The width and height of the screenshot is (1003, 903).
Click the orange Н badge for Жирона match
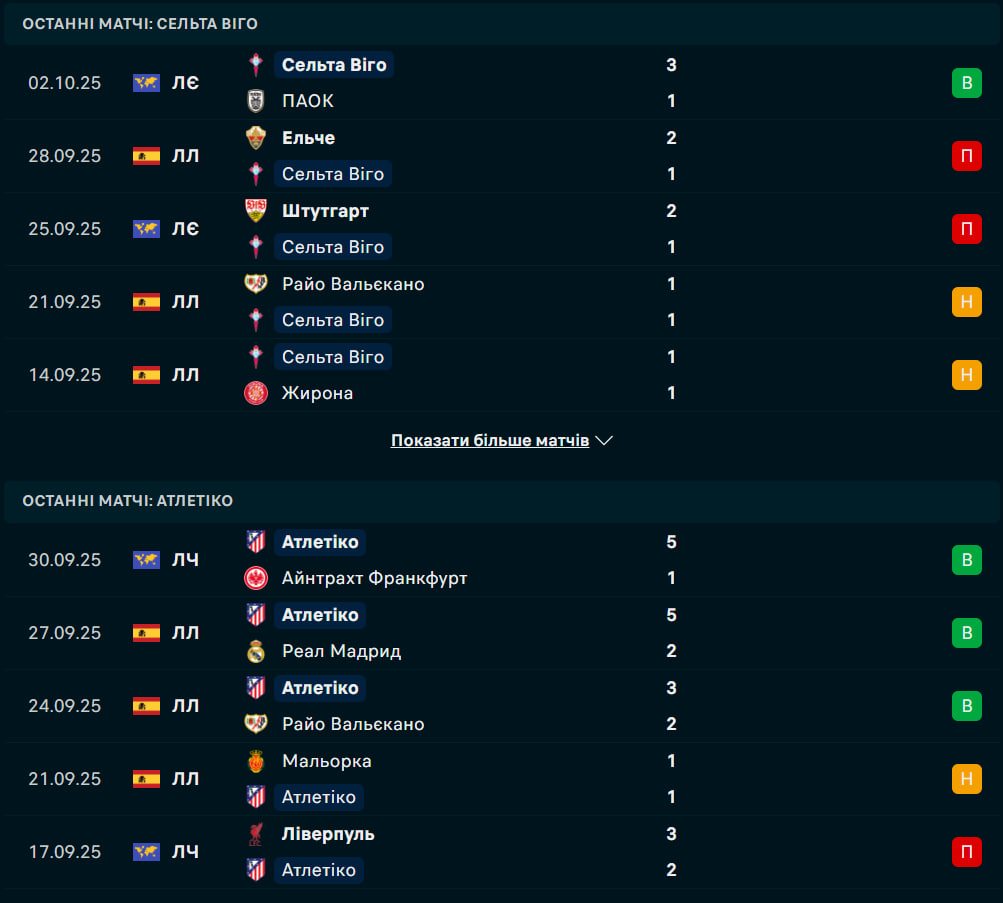click(x=966, y=375)
